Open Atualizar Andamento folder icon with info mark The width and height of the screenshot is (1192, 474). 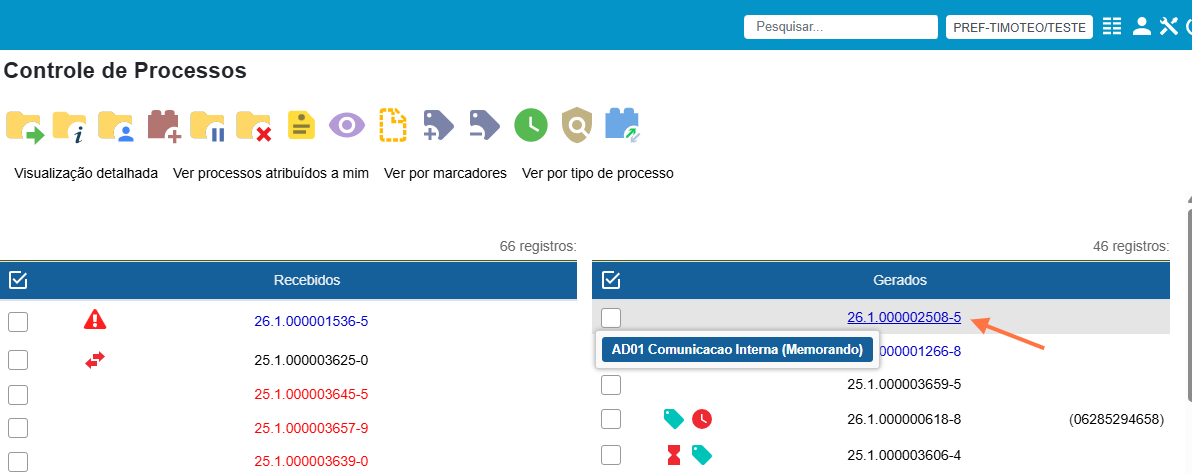(69, 125)
